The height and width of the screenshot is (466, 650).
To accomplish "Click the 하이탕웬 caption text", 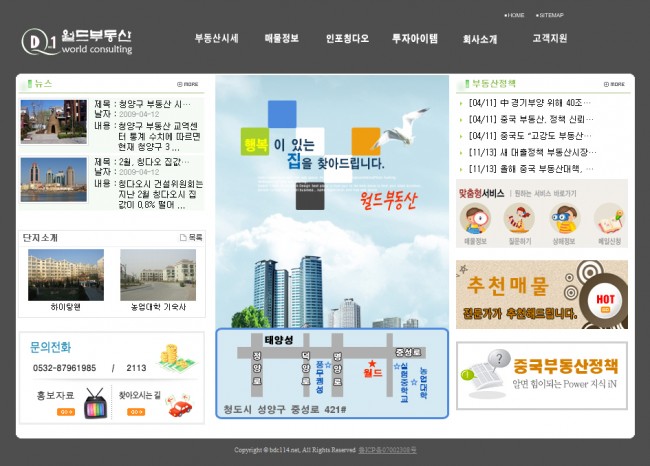I will pos(65,307).
